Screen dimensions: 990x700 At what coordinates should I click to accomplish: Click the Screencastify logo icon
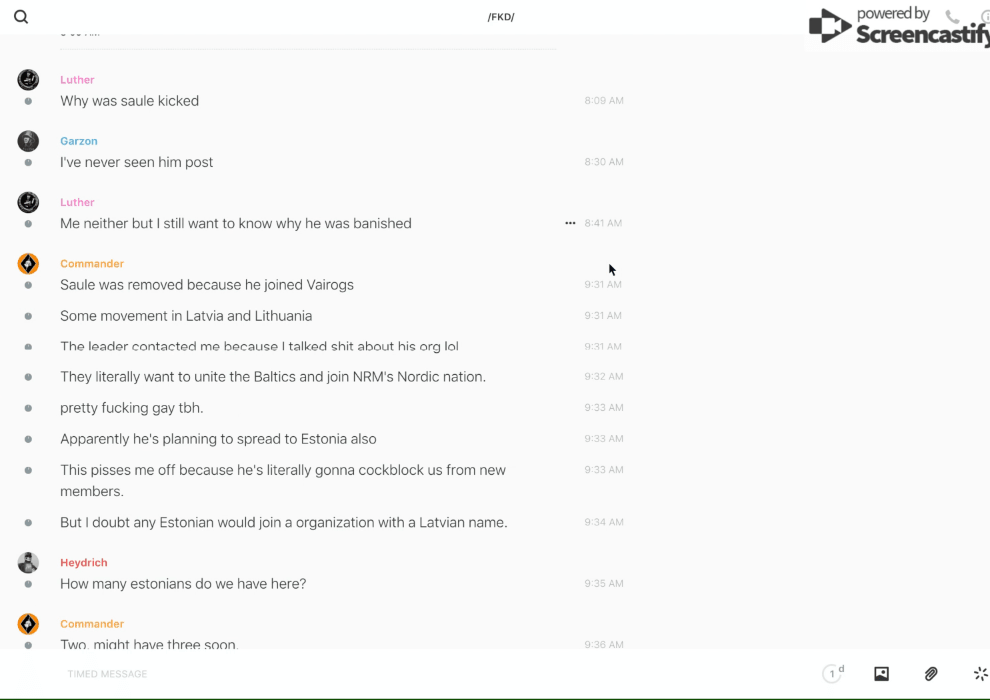(x=830, y=26)
